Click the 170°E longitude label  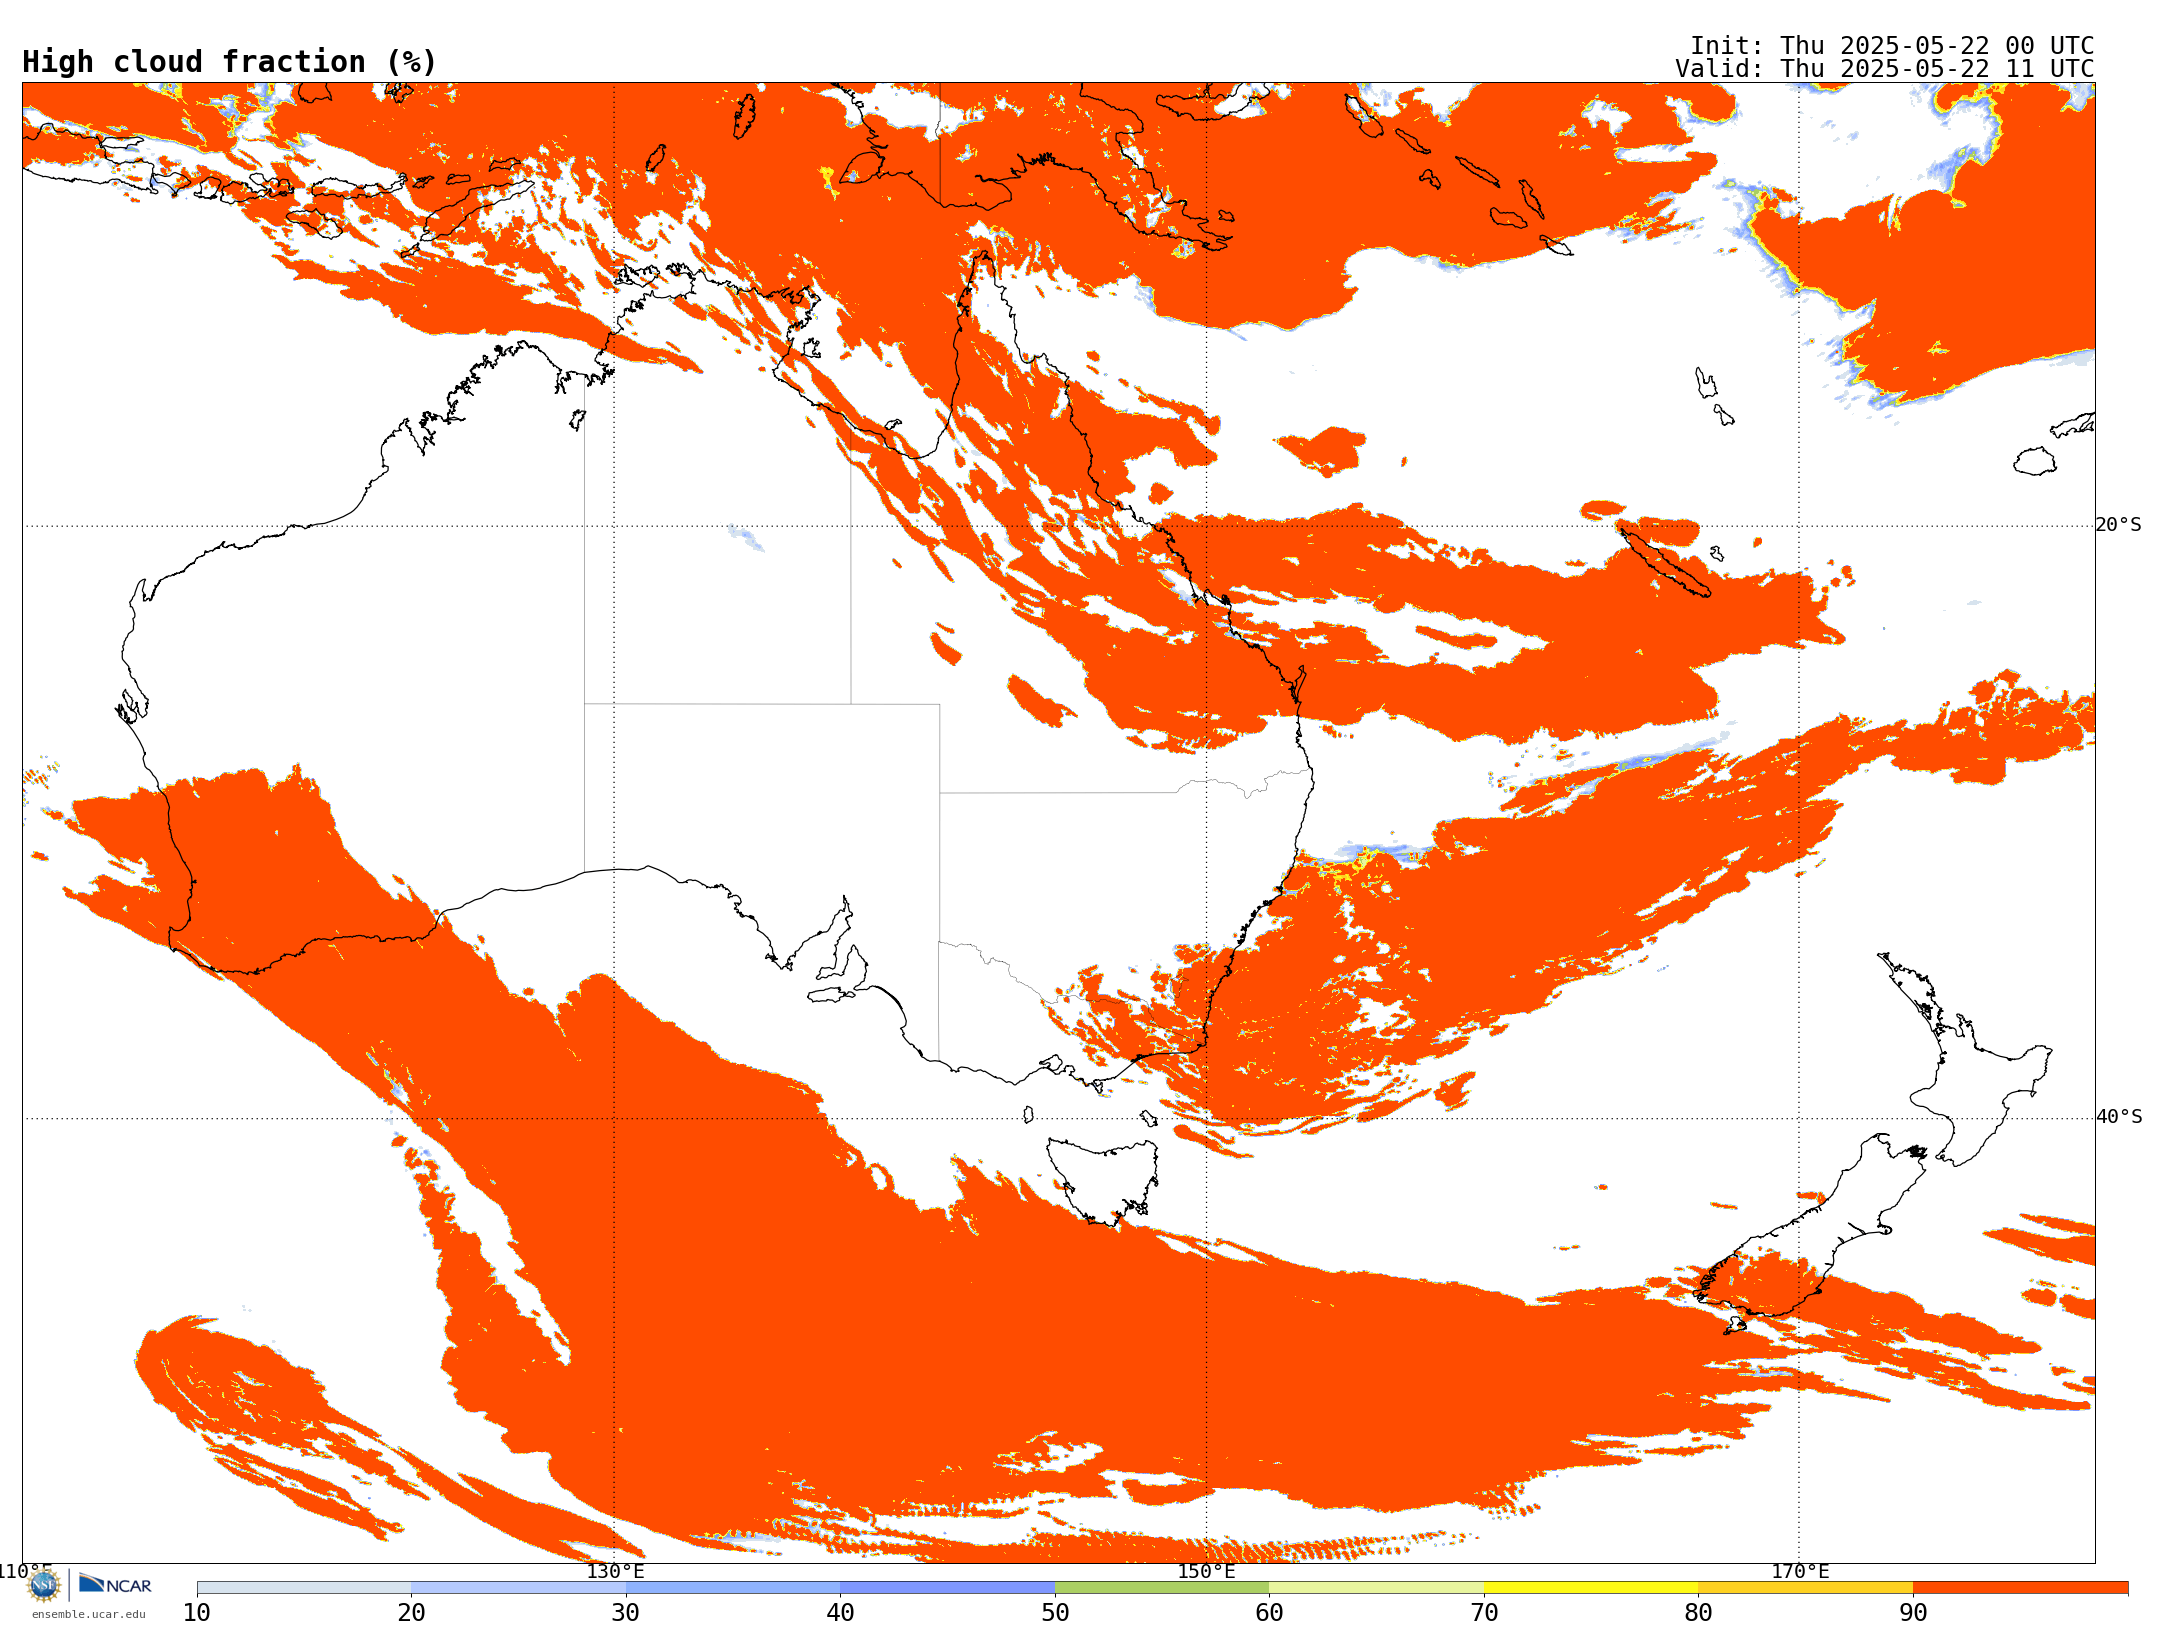1800,1572
